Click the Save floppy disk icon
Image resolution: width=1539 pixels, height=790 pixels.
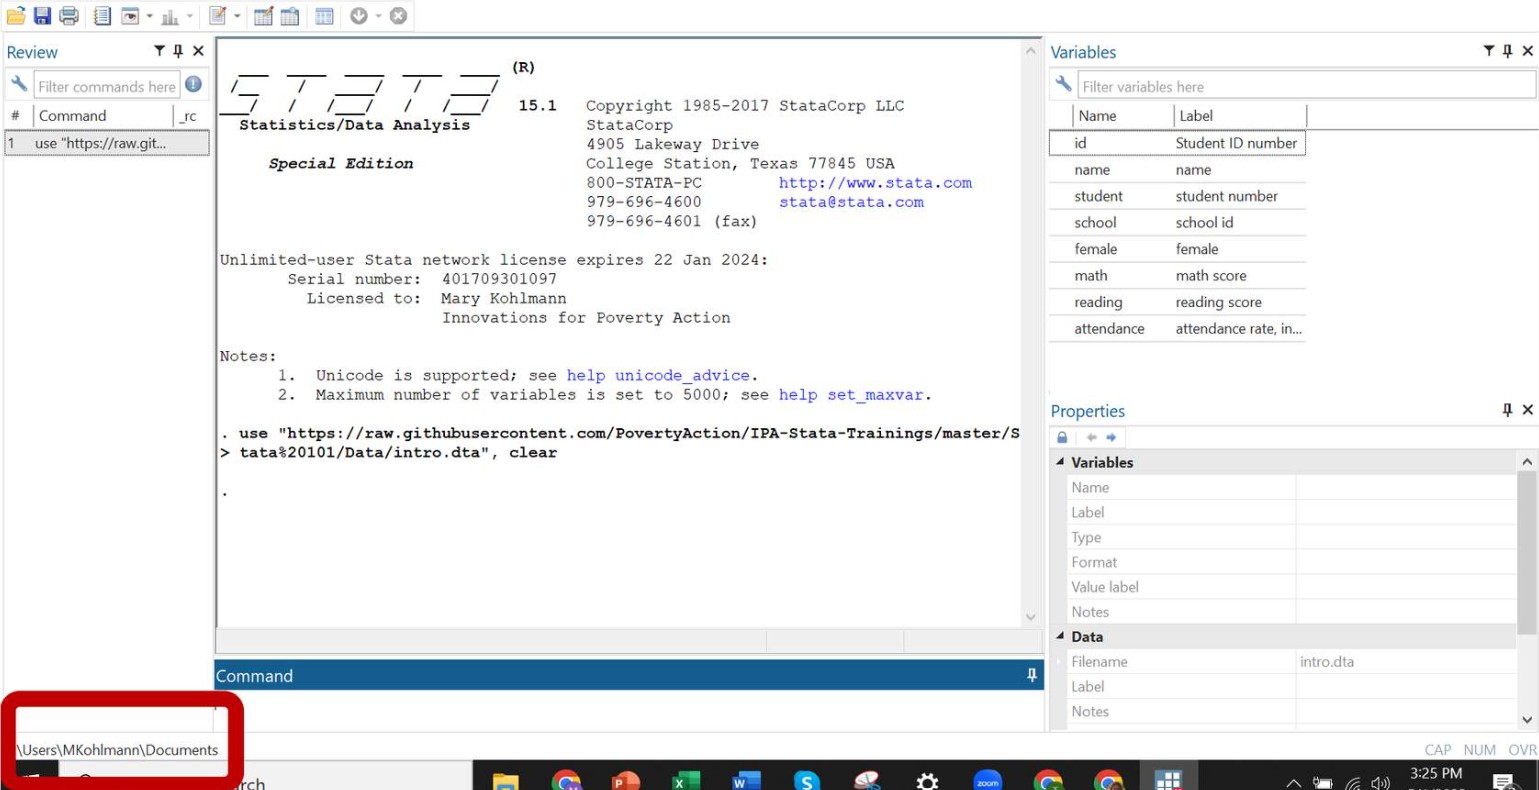(42, 16)
